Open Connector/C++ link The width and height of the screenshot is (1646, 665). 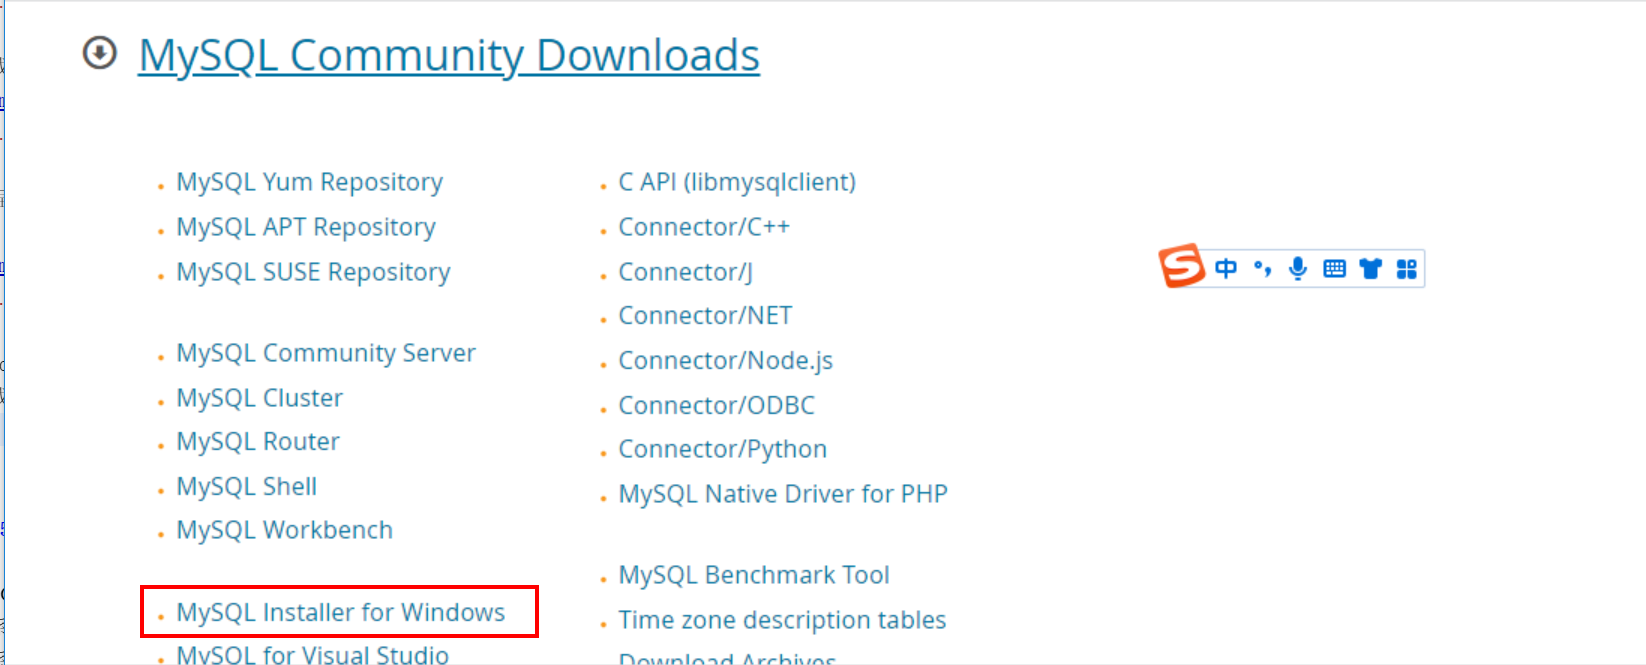pos(704,227)
